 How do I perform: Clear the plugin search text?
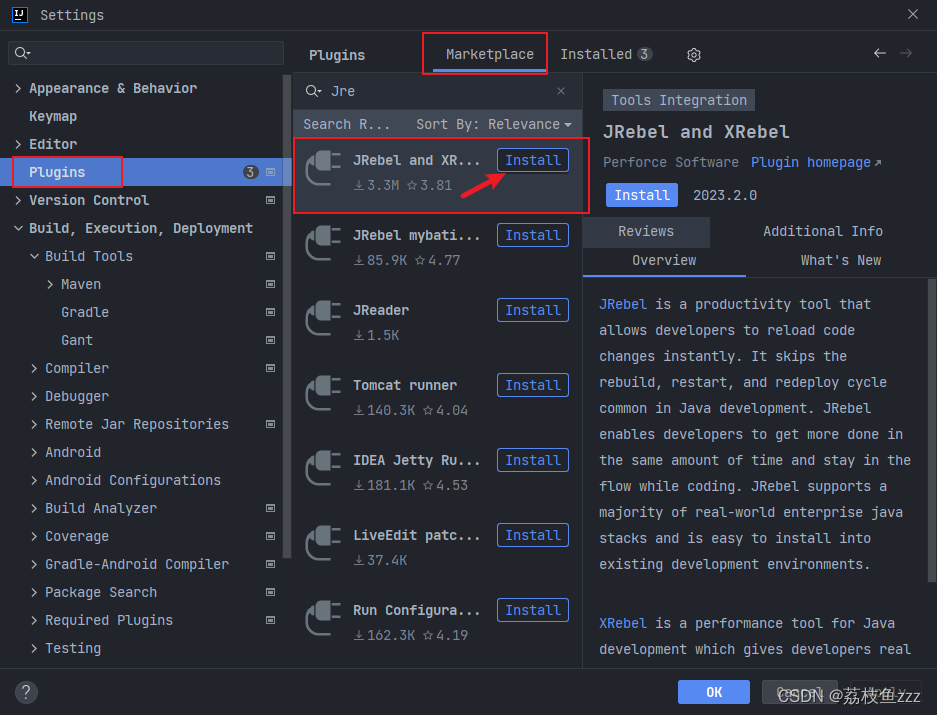click(x=561, y=91)
